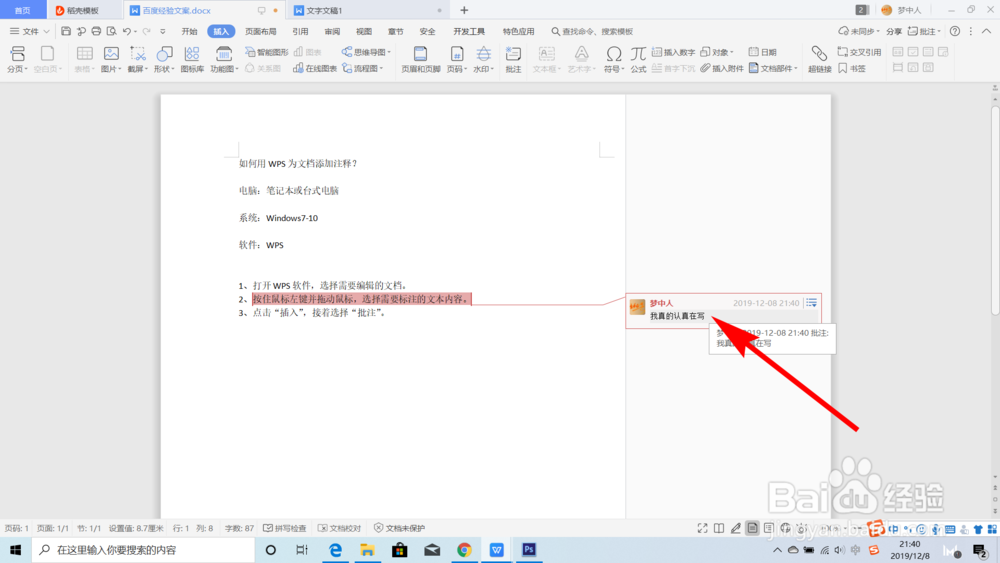Switch to reading layout view icon
This screenshot has width=1000, height=563.
click(719, 528)
